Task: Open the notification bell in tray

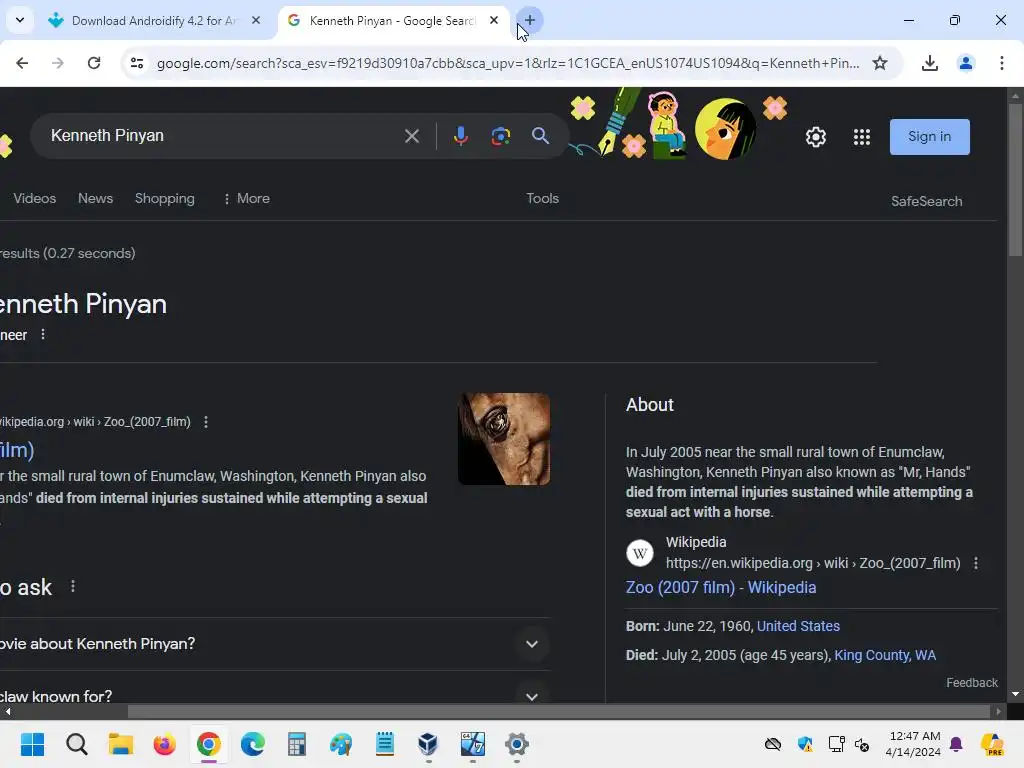Action: pos(956,744)
